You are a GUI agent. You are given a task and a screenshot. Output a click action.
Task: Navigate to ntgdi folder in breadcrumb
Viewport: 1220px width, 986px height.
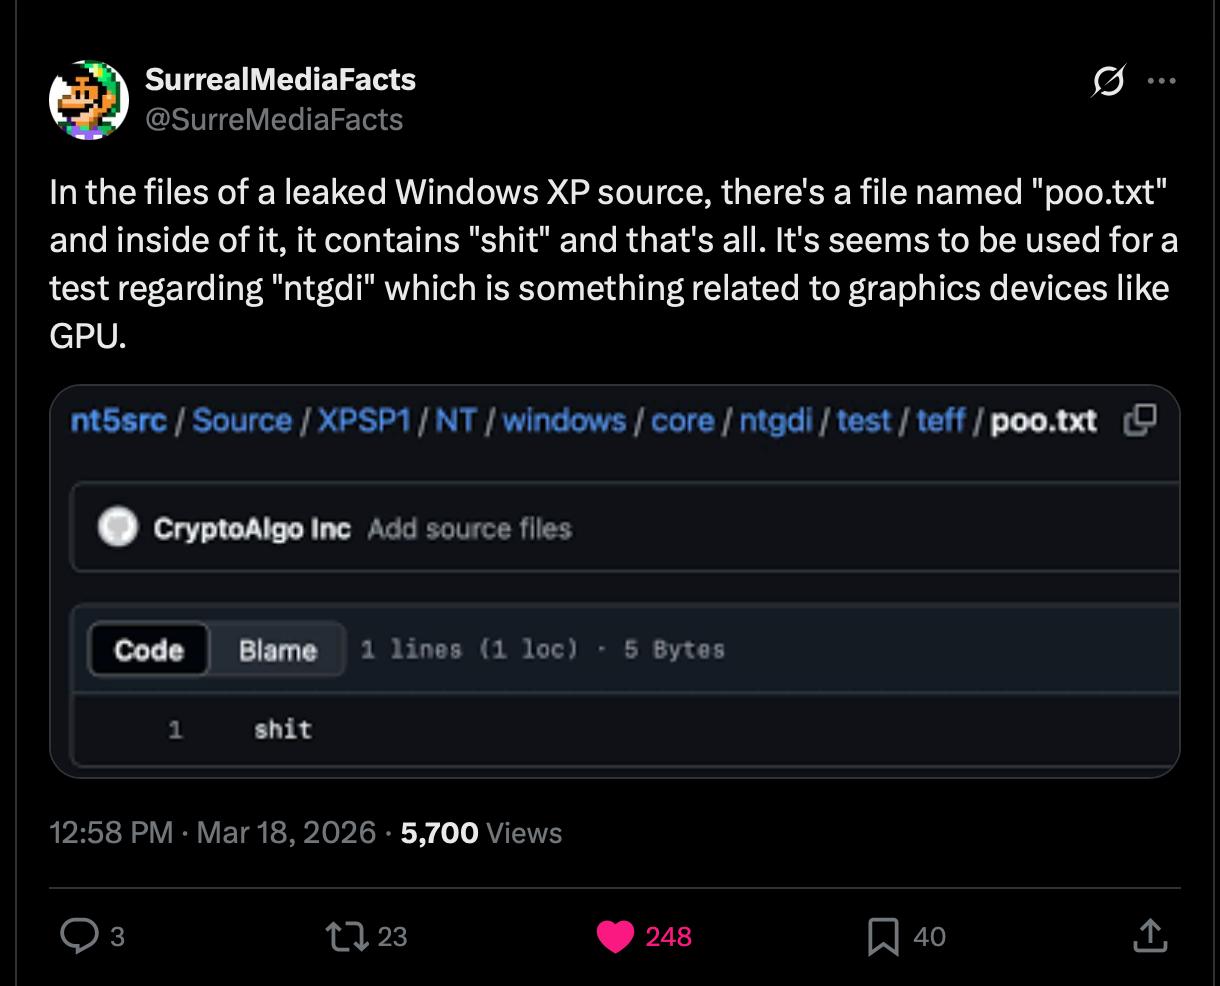point(775,421)
